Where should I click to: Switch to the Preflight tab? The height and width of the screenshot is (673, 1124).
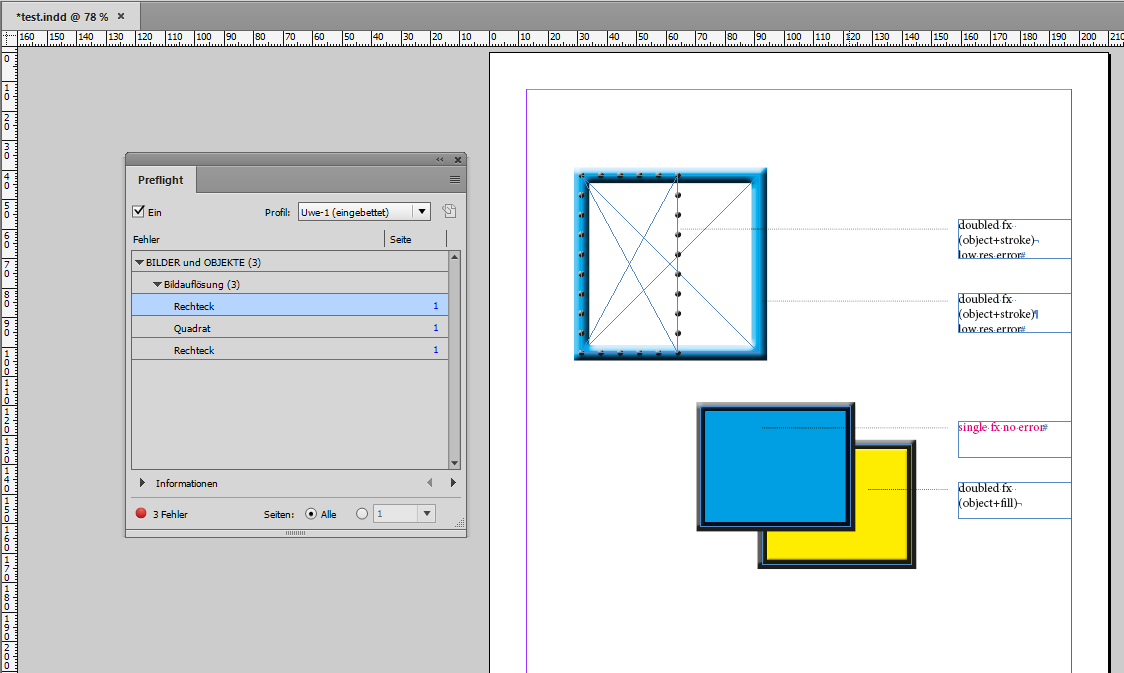tap(160, 180)
